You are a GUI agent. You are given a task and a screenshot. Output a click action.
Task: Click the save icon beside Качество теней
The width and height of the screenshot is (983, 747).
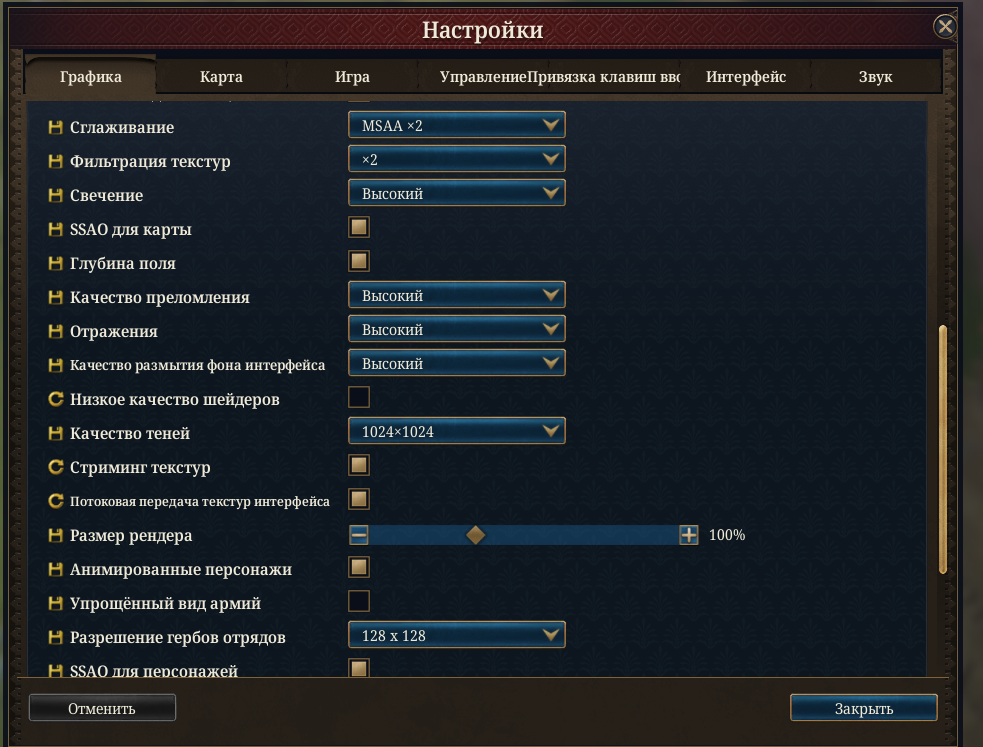56,433
